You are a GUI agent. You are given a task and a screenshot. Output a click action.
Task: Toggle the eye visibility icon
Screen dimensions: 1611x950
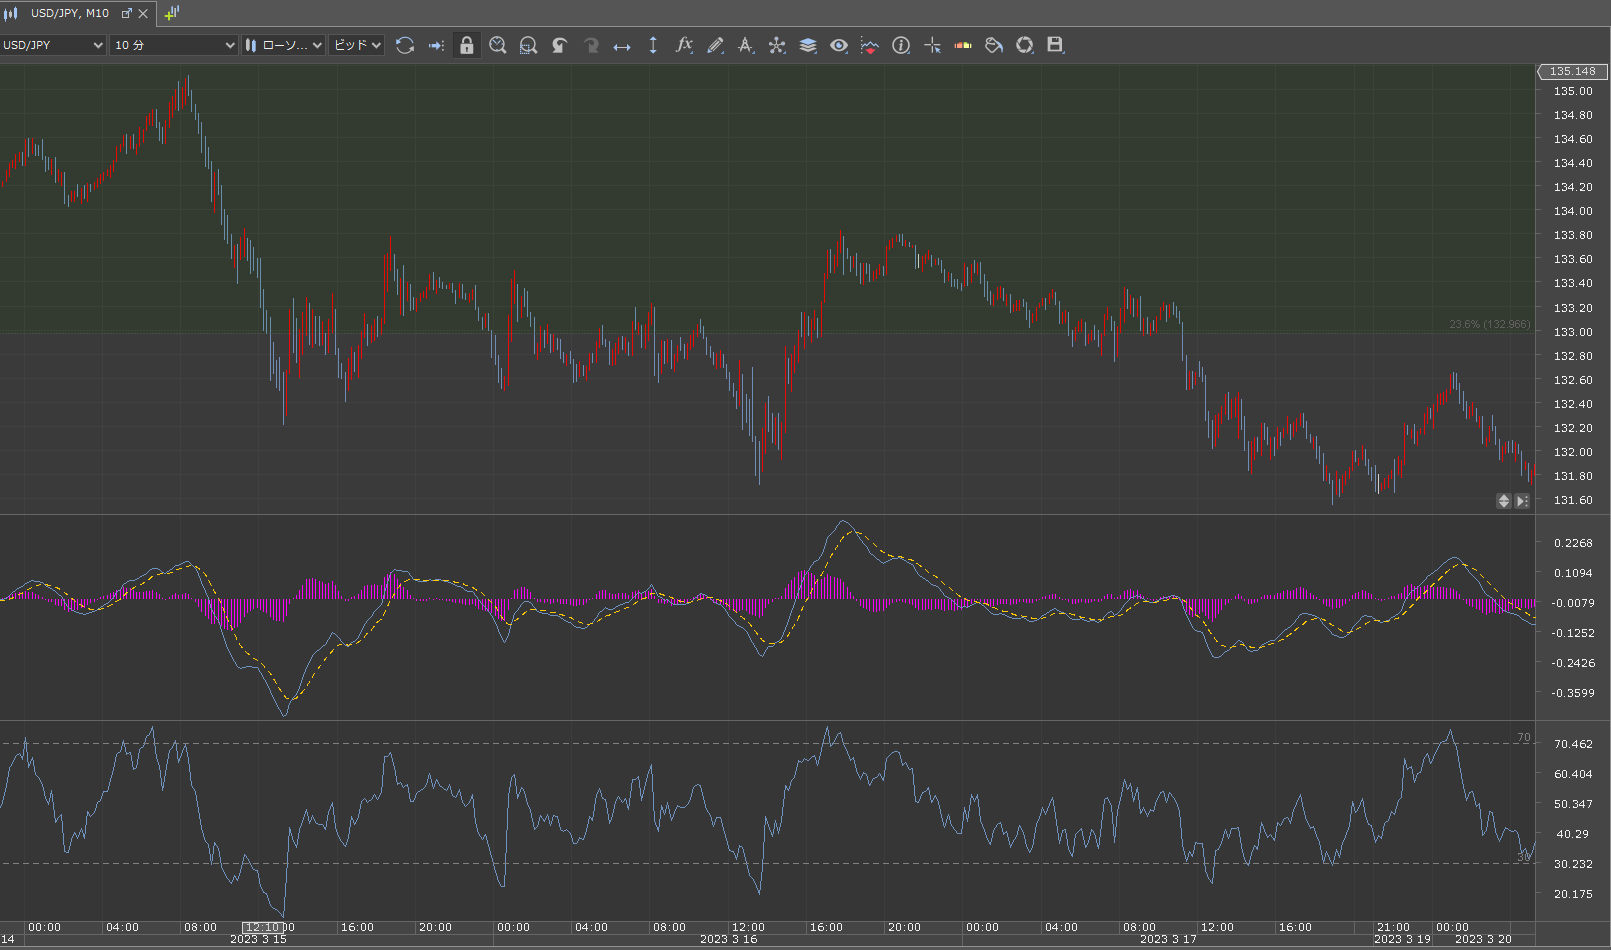tap(839, 45)
